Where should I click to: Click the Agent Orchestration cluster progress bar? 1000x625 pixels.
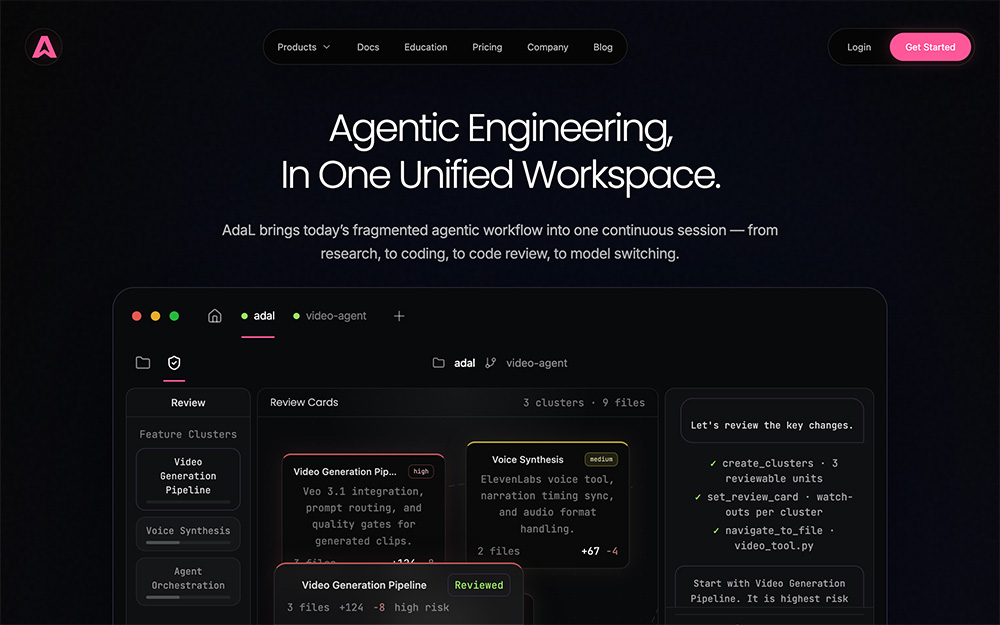point(188,598)
